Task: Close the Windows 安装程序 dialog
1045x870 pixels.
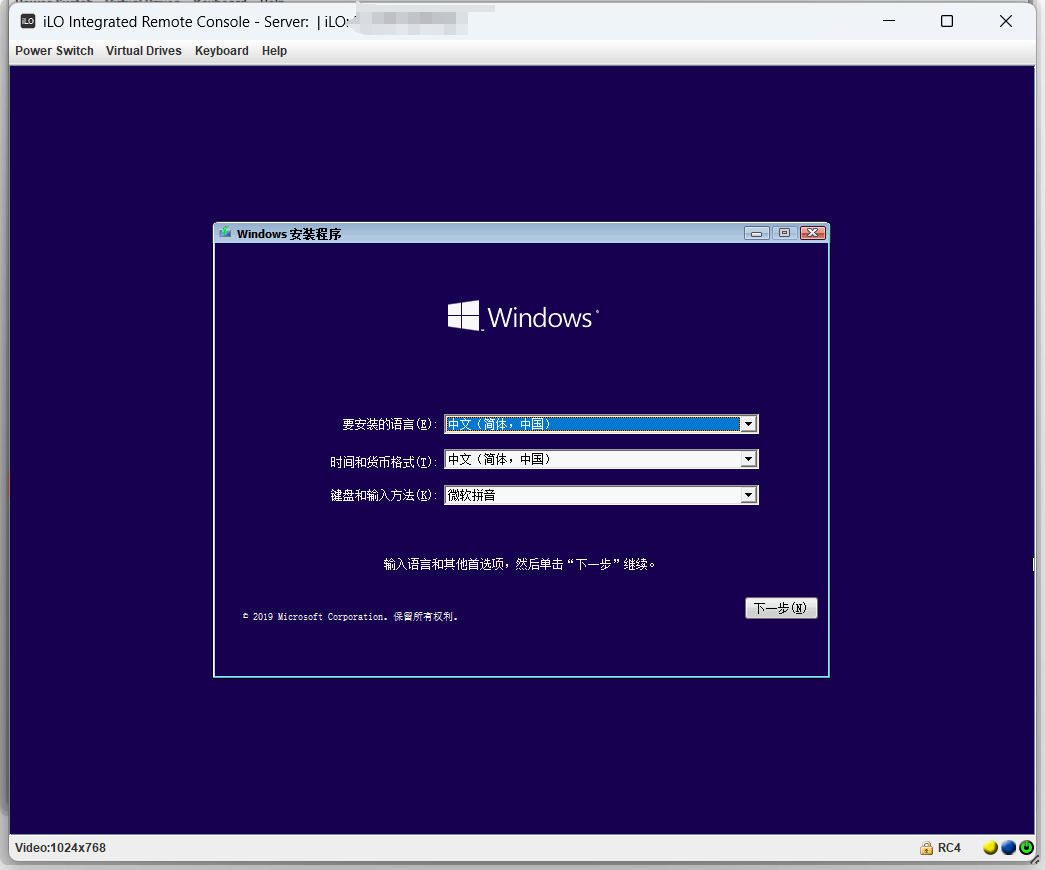Action: [x=812, y=233]
